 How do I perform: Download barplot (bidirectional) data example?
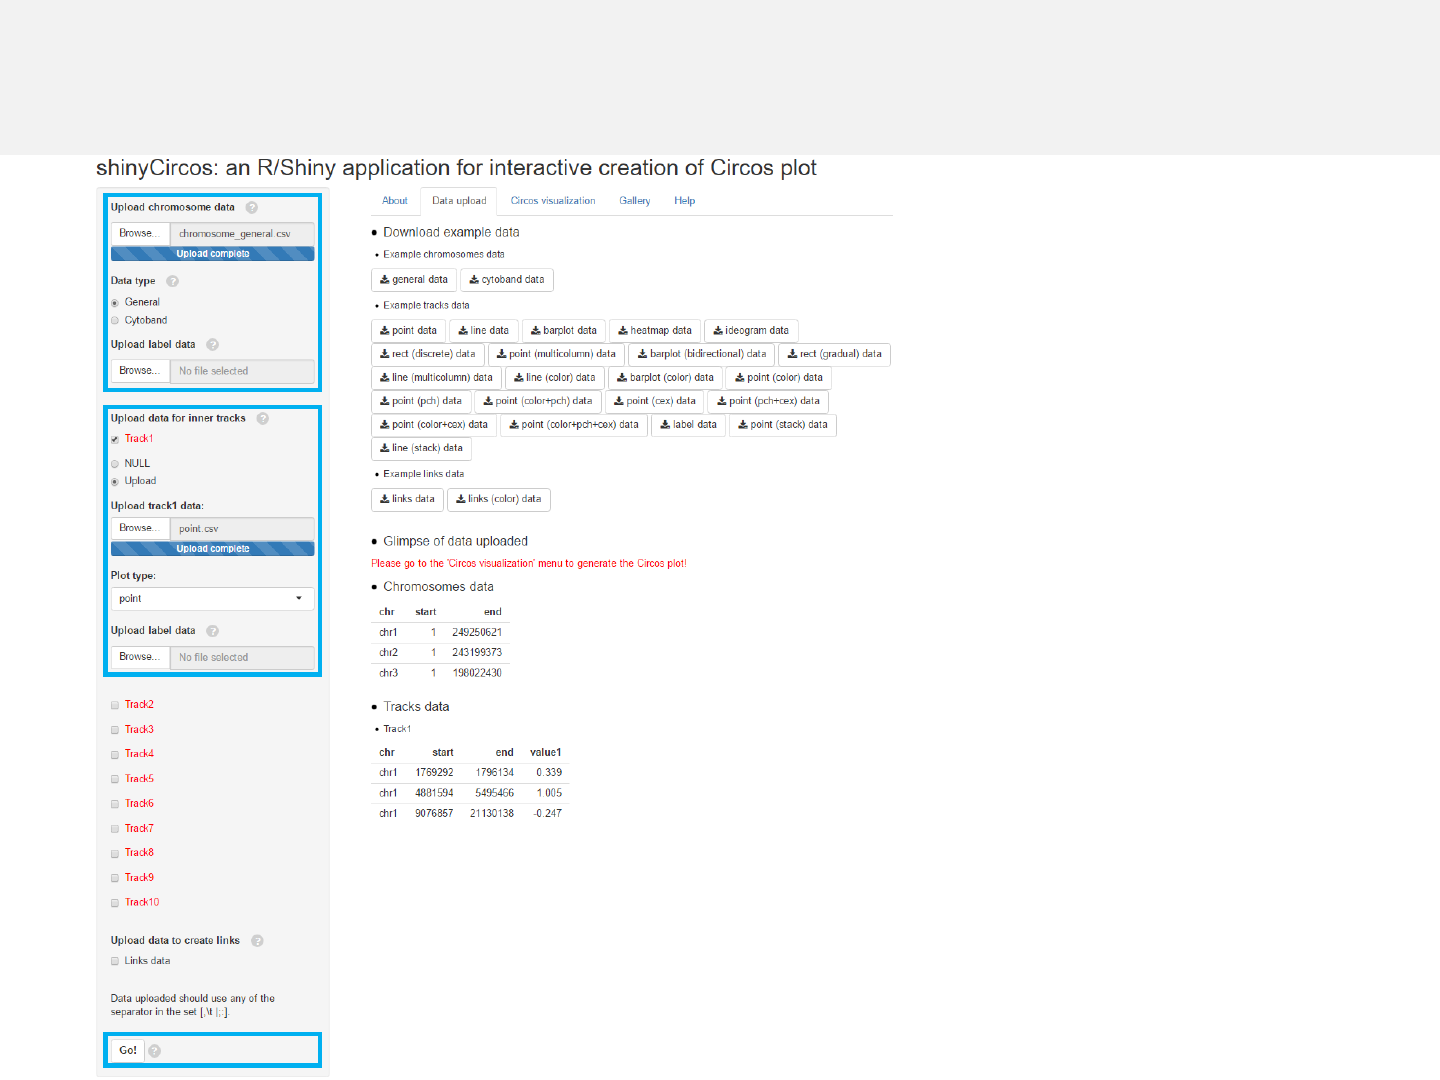click(x=702, y=354)
